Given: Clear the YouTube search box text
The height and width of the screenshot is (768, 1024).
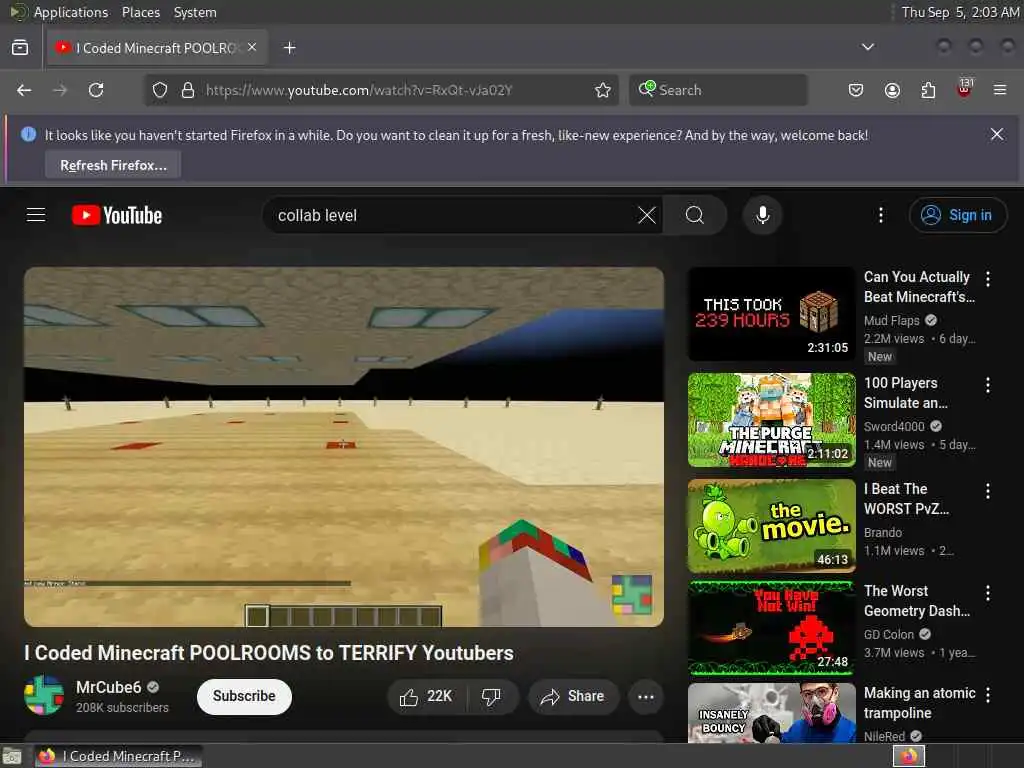Looking at the screenshot, I should pos(647,216).
